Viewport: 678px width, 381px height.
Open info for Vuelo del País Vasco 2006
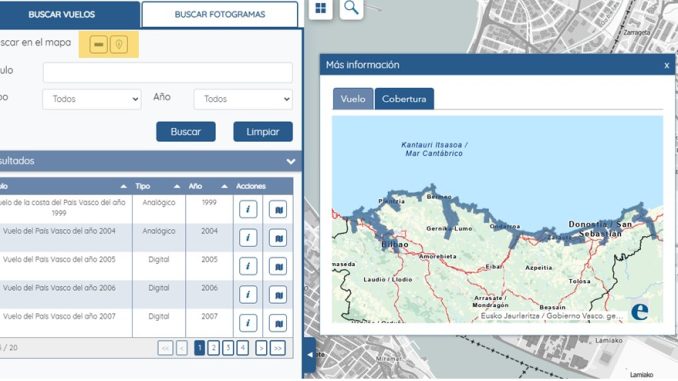(x=248, y=295)
